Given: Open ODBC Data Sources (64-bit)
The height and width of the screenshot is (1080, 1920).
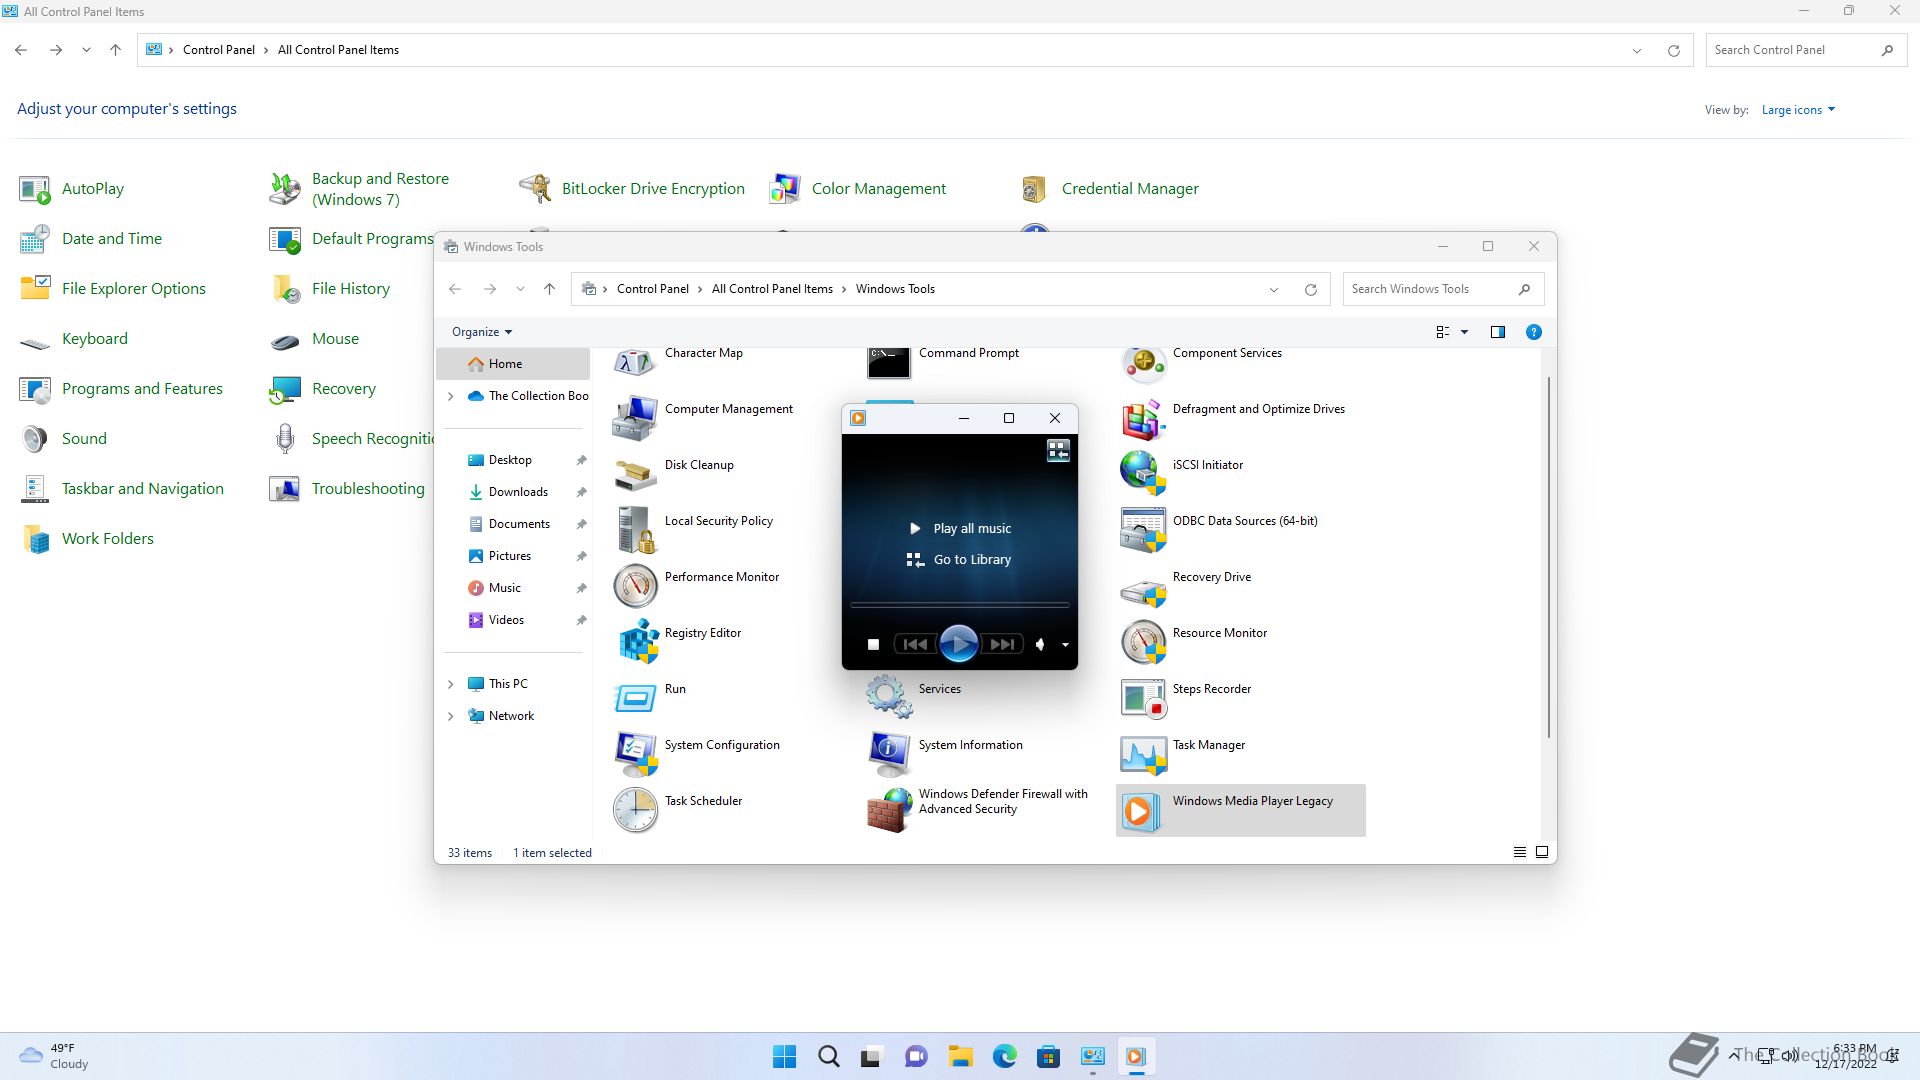Looking at the screenshot, I should [x=1219, y=529].
